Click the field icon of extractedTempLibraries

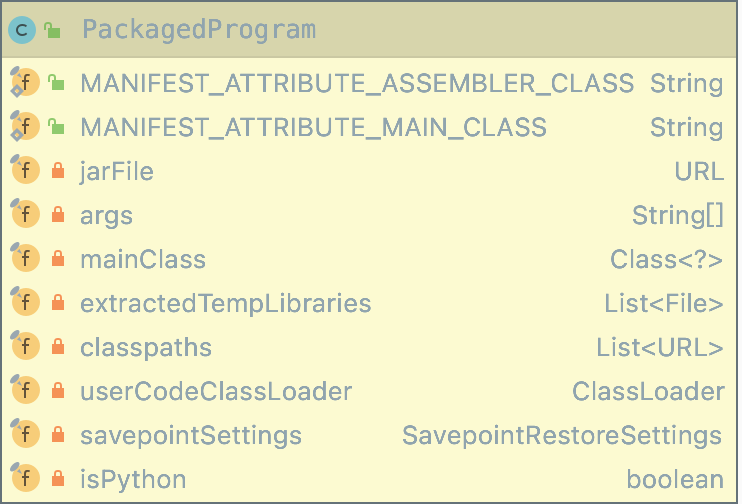coord(25,301)
